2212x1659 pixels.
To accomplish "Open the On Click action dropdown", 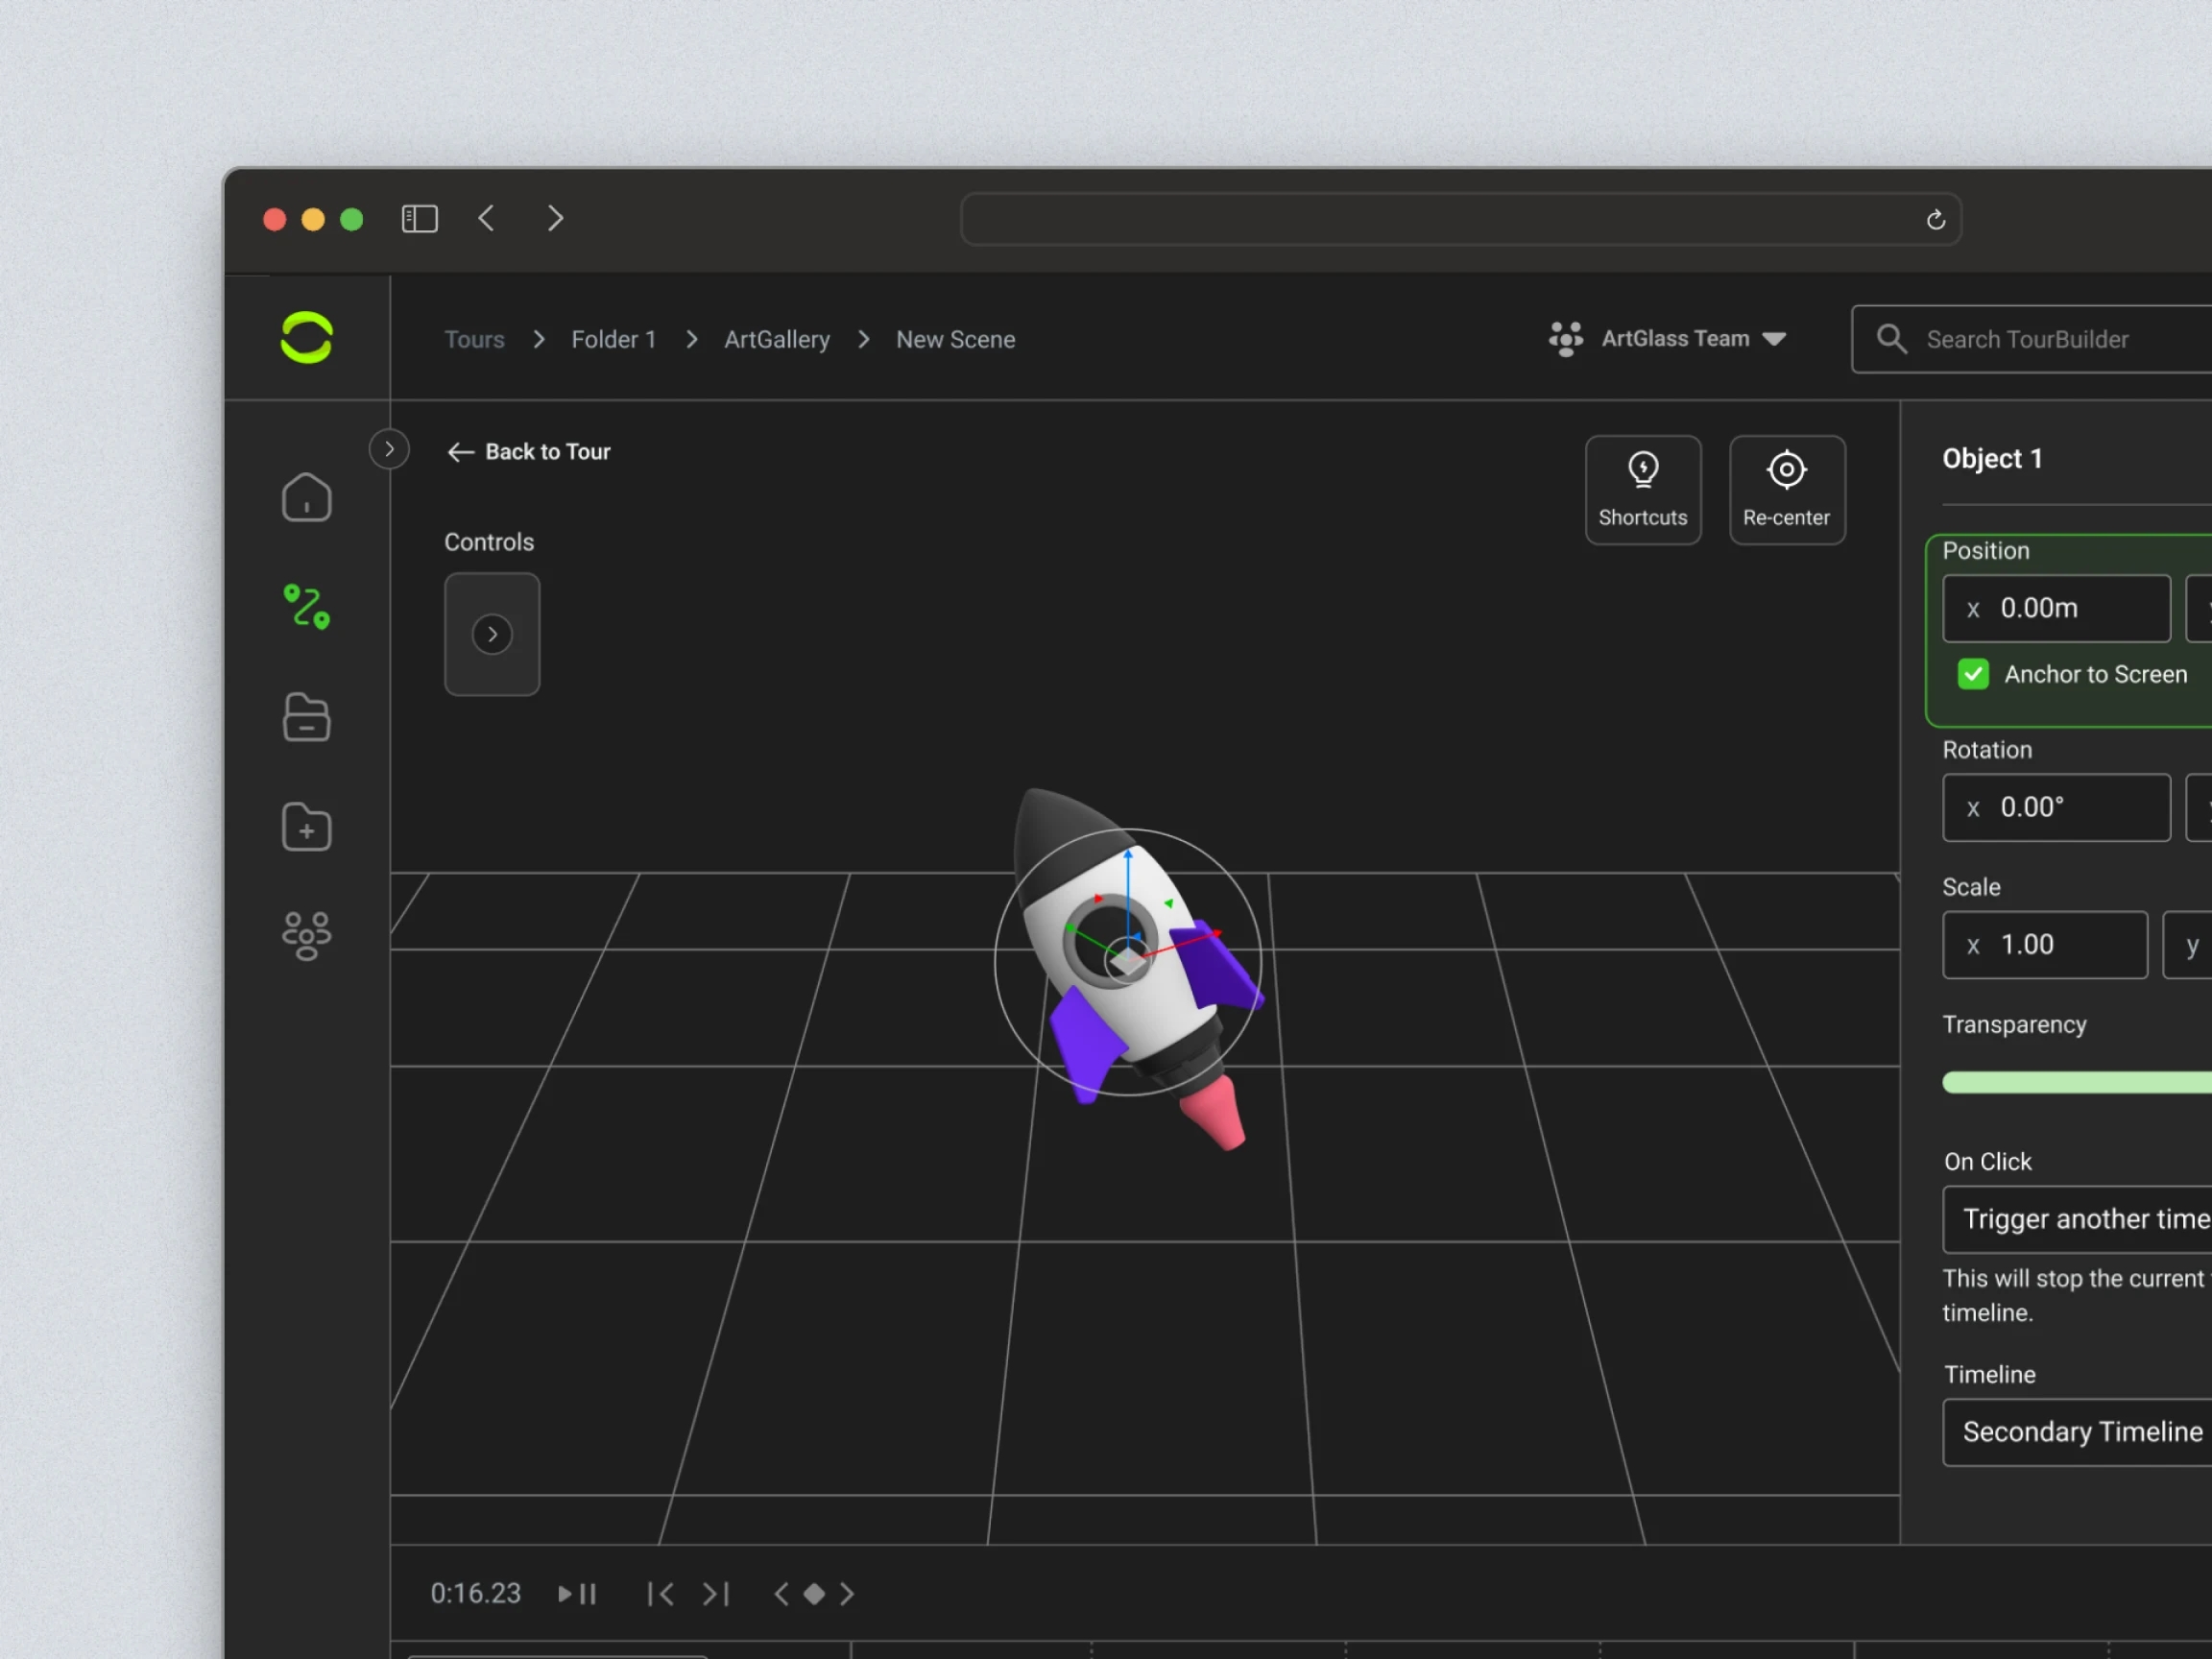I will tap(2077, 1219).
